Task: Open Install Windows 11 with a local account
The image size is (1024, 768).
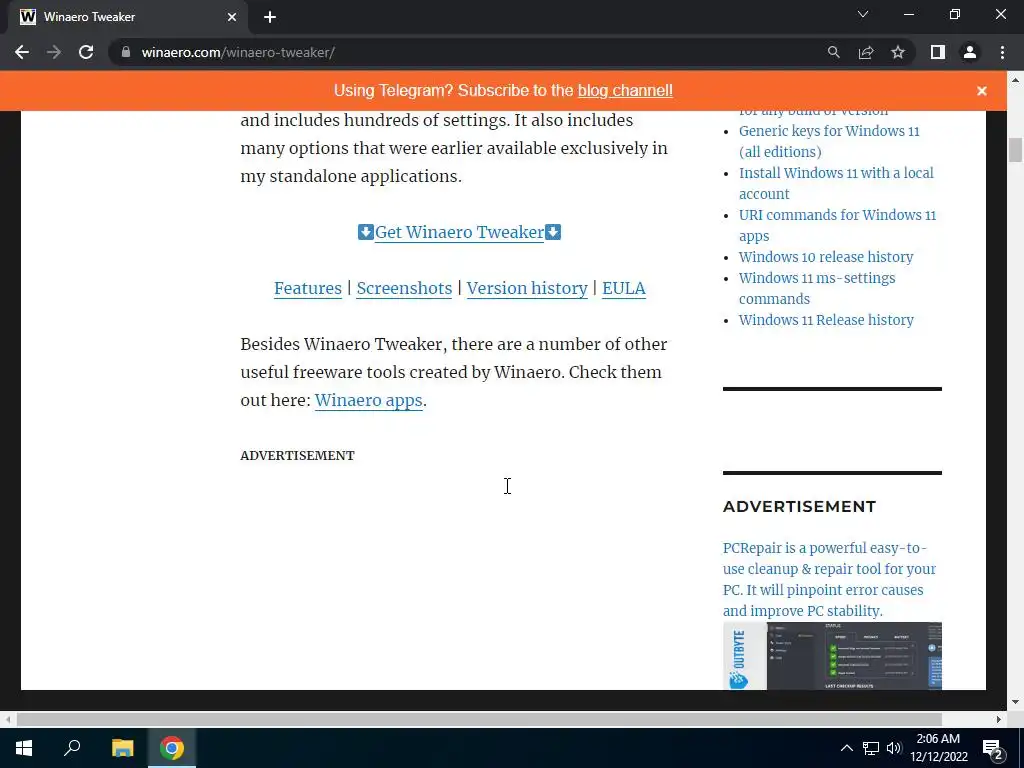Action: [837, 183]
